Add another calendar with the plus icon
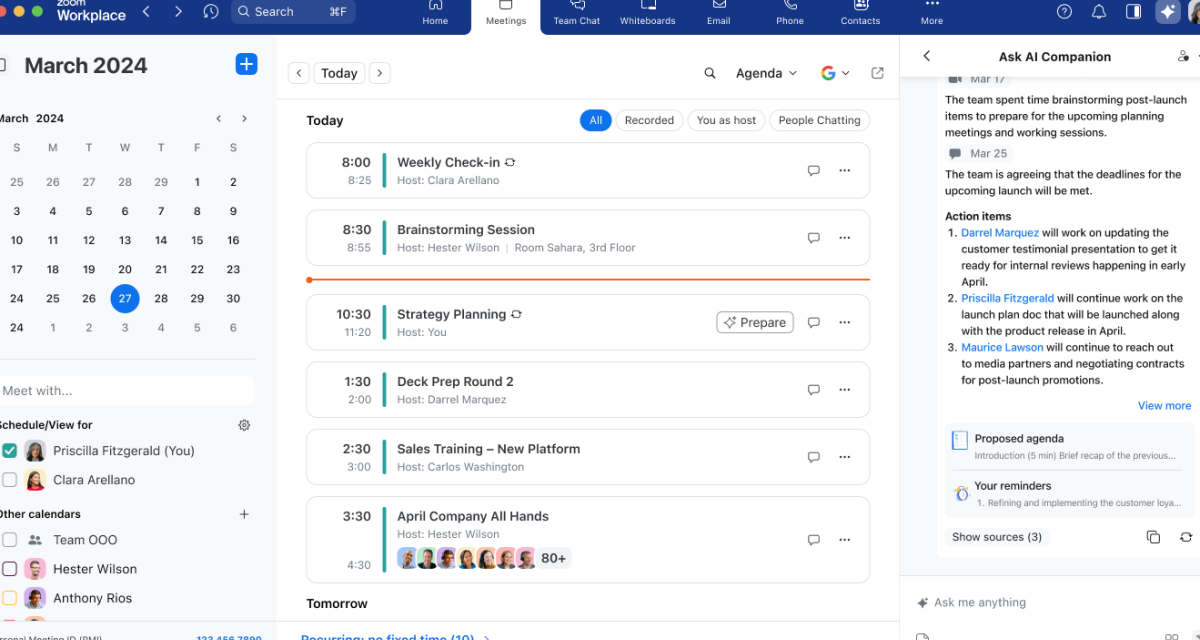 [244, 514]
